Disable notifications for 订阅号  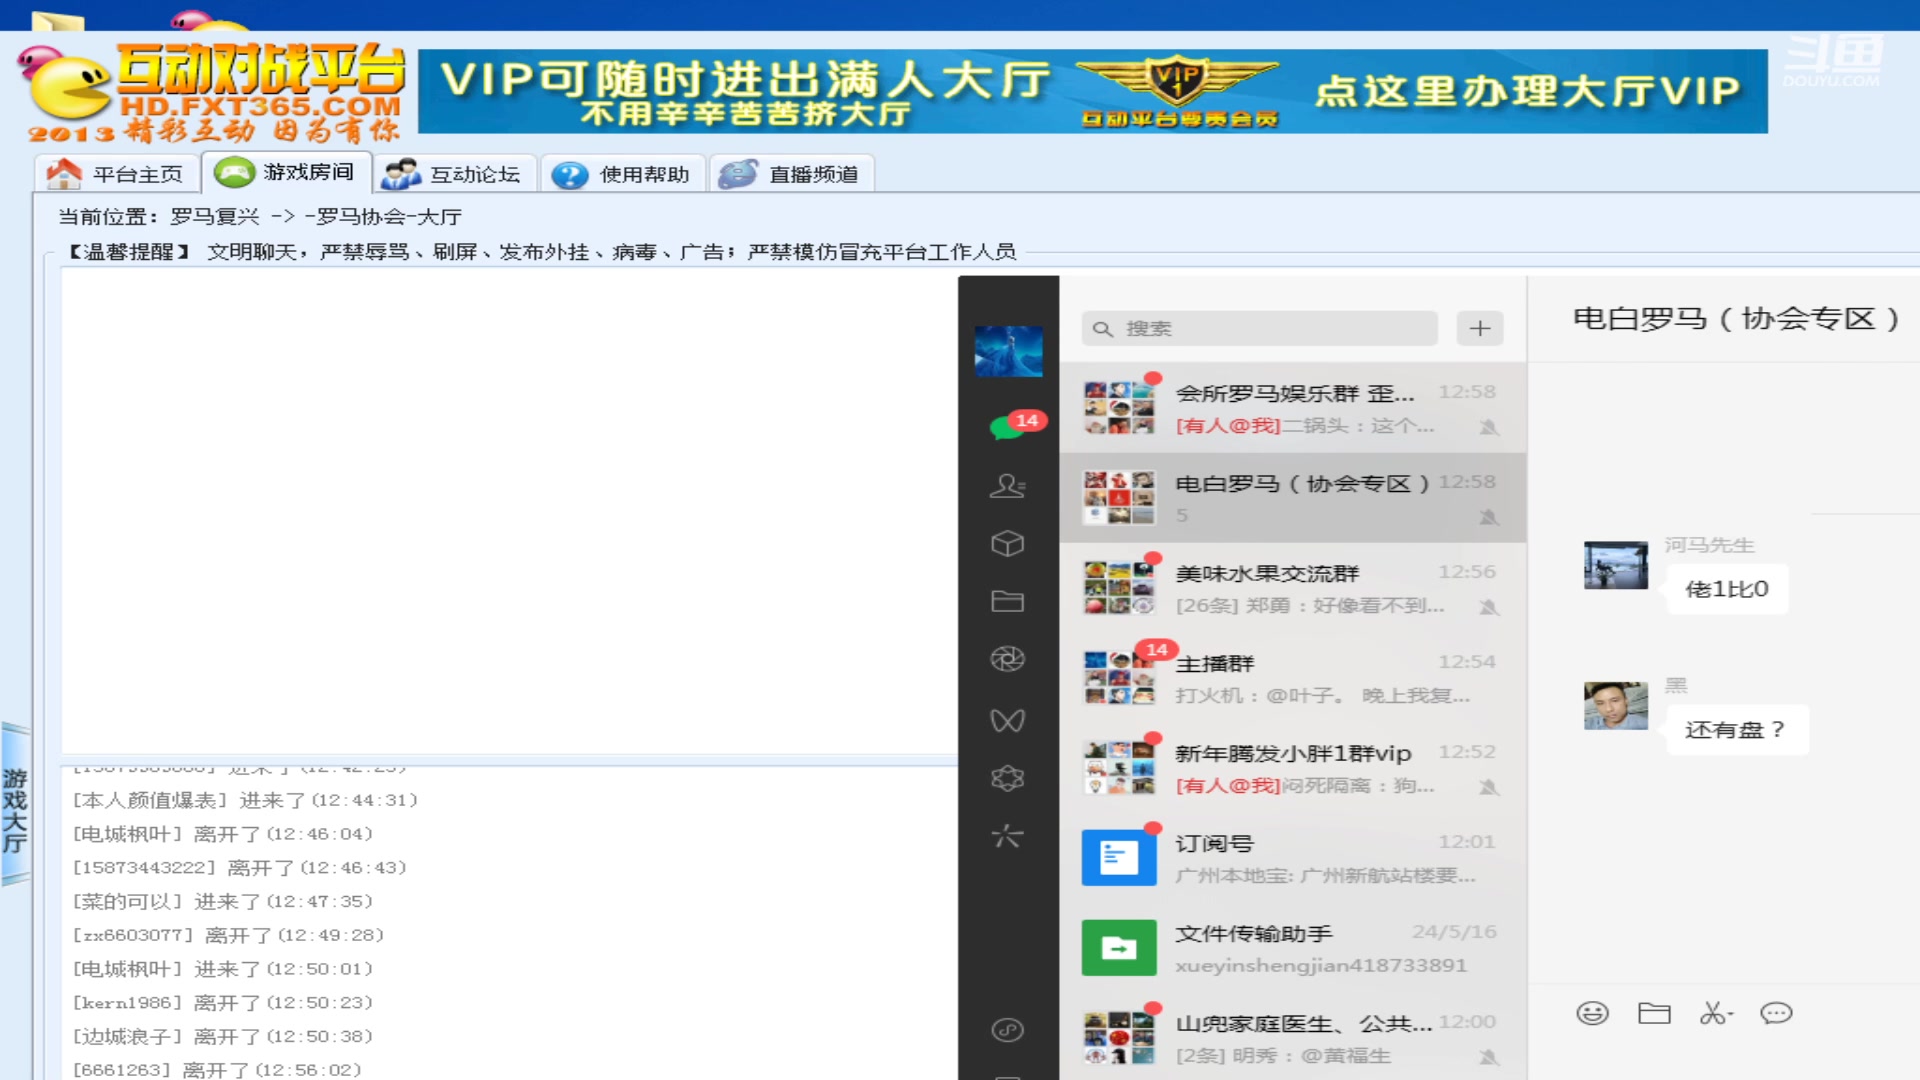point(1490,877)
